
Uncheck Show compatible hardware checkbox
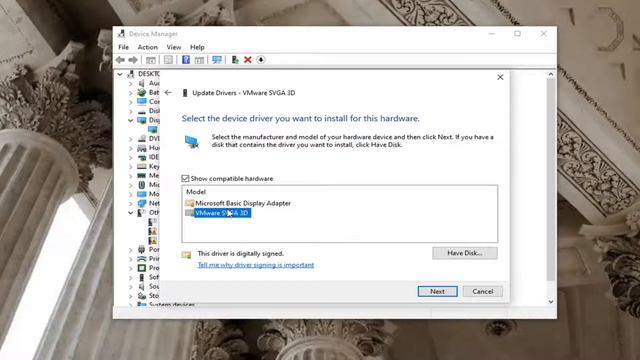(185, 178)
